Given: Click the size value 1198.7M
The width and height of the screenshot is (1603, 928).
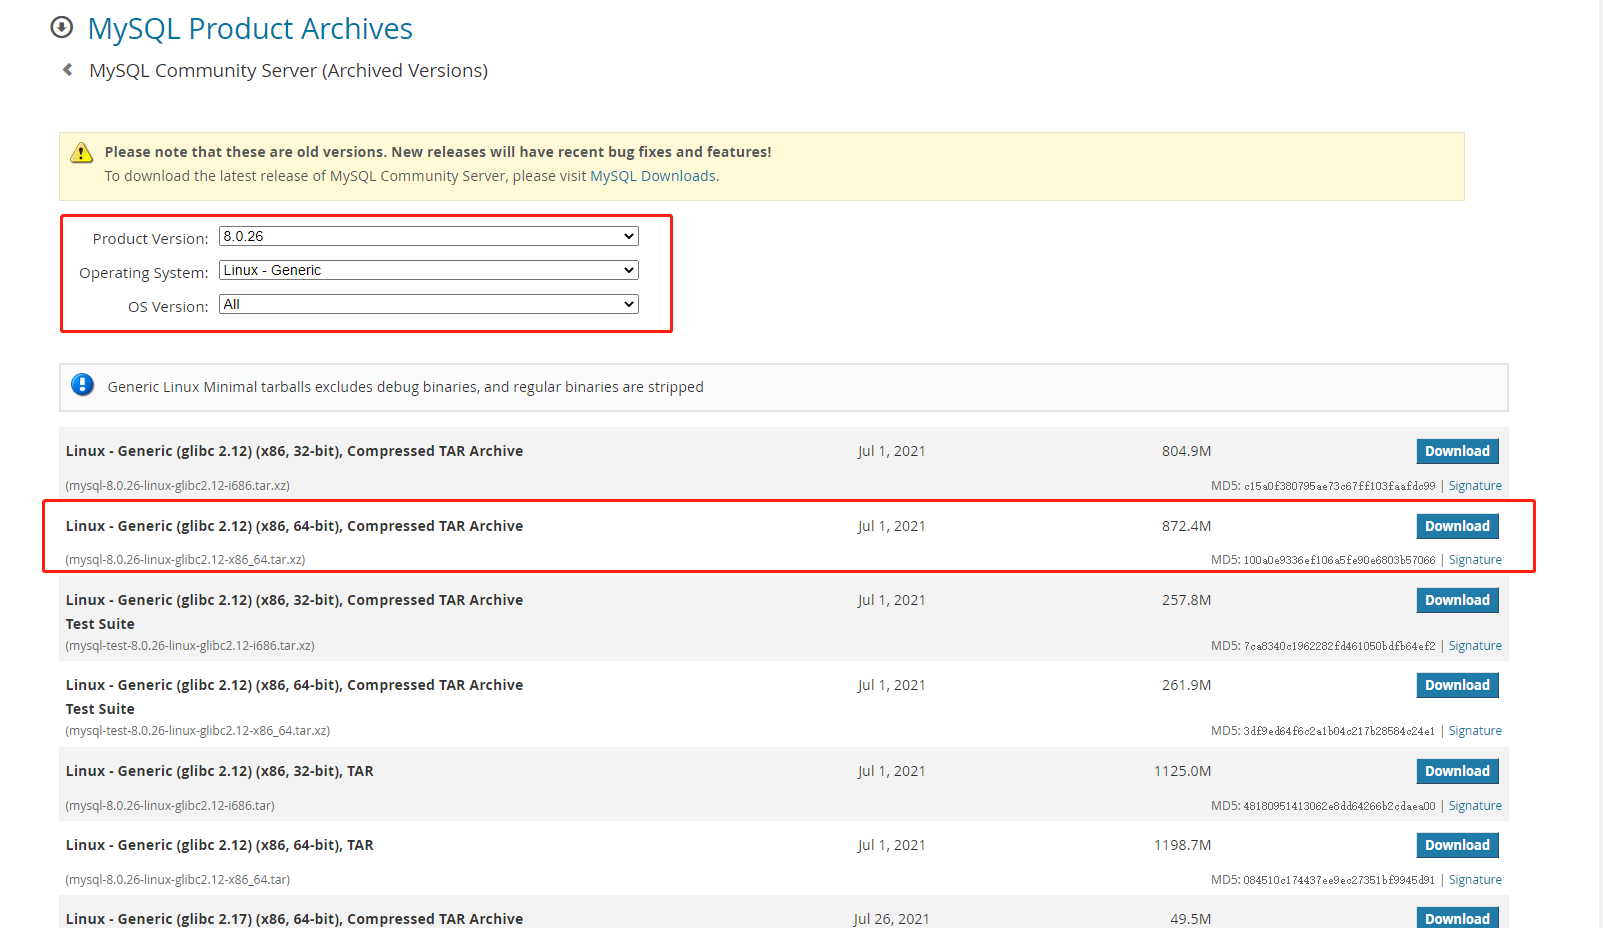Looking at the screenshot, I should tap(1182, 845).
